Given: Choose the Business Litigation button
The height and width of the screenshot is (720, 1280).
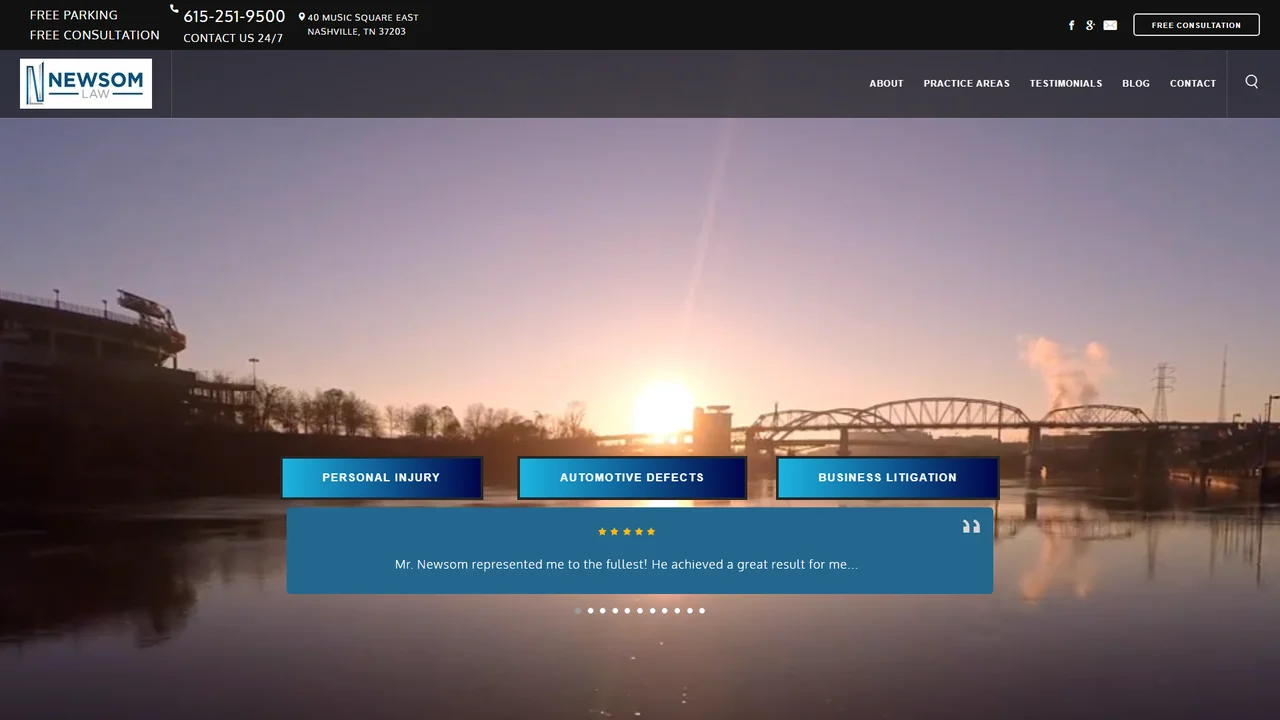Looking at the screenshot, I should click(x=888, y=478).
